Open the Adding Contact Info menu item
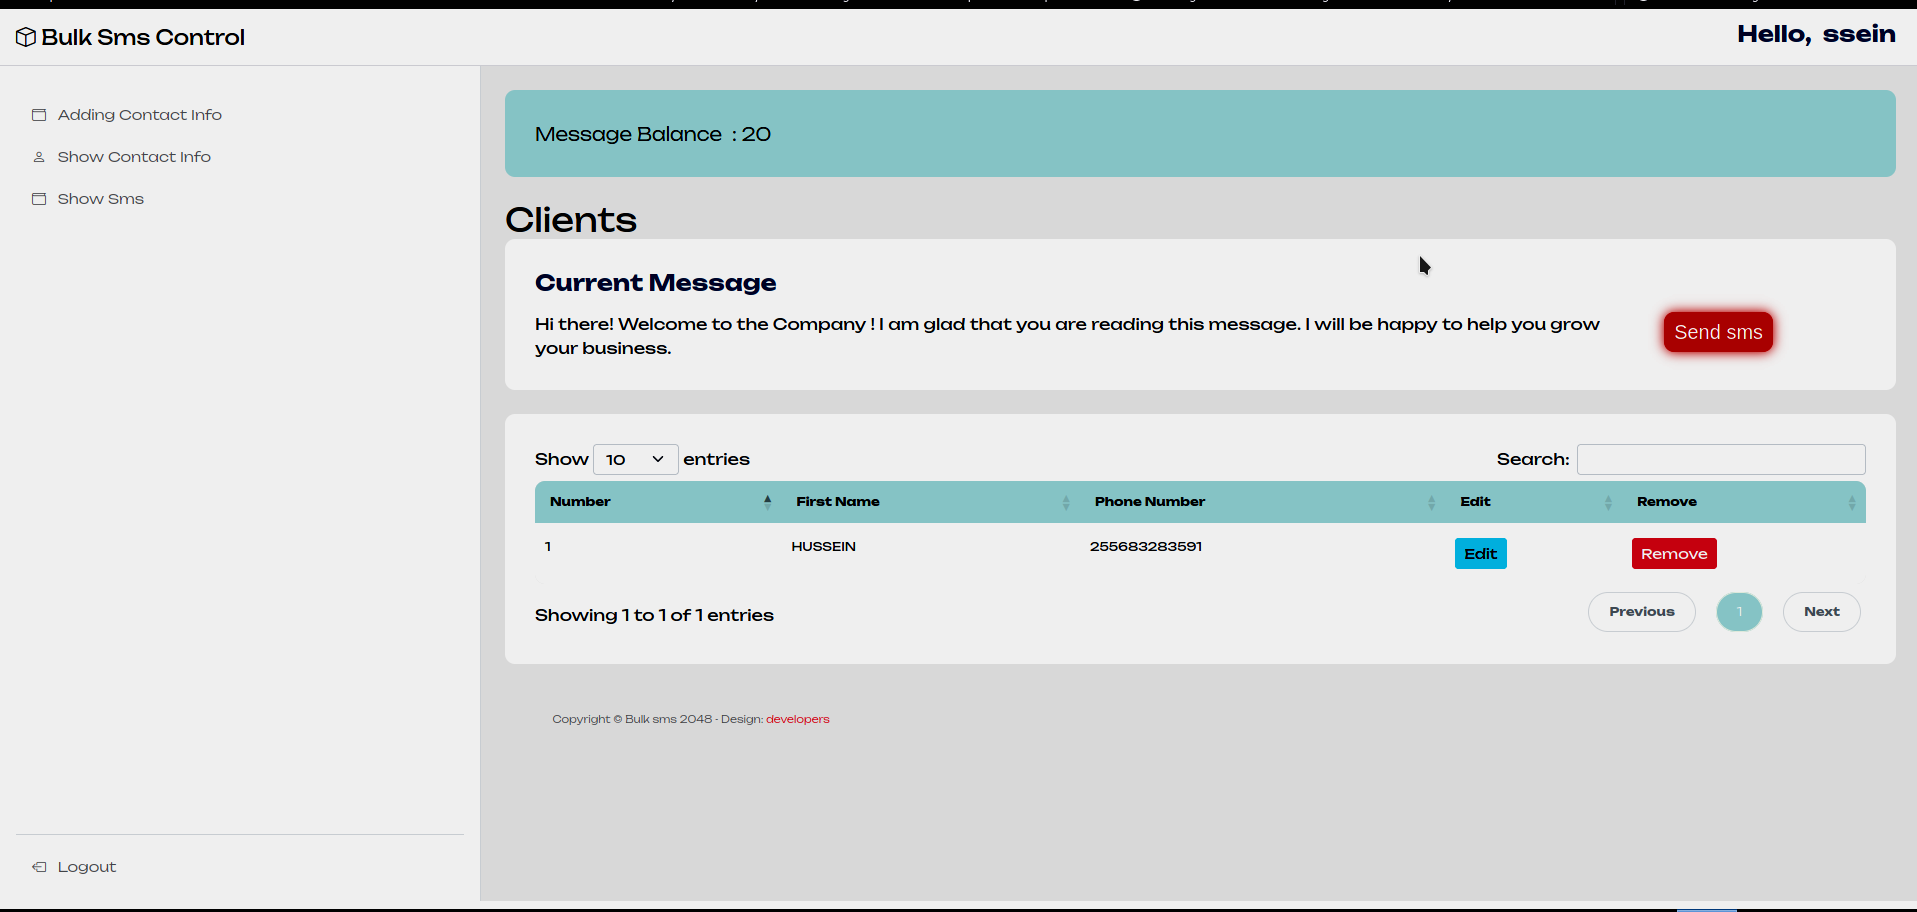 (139, 114)
